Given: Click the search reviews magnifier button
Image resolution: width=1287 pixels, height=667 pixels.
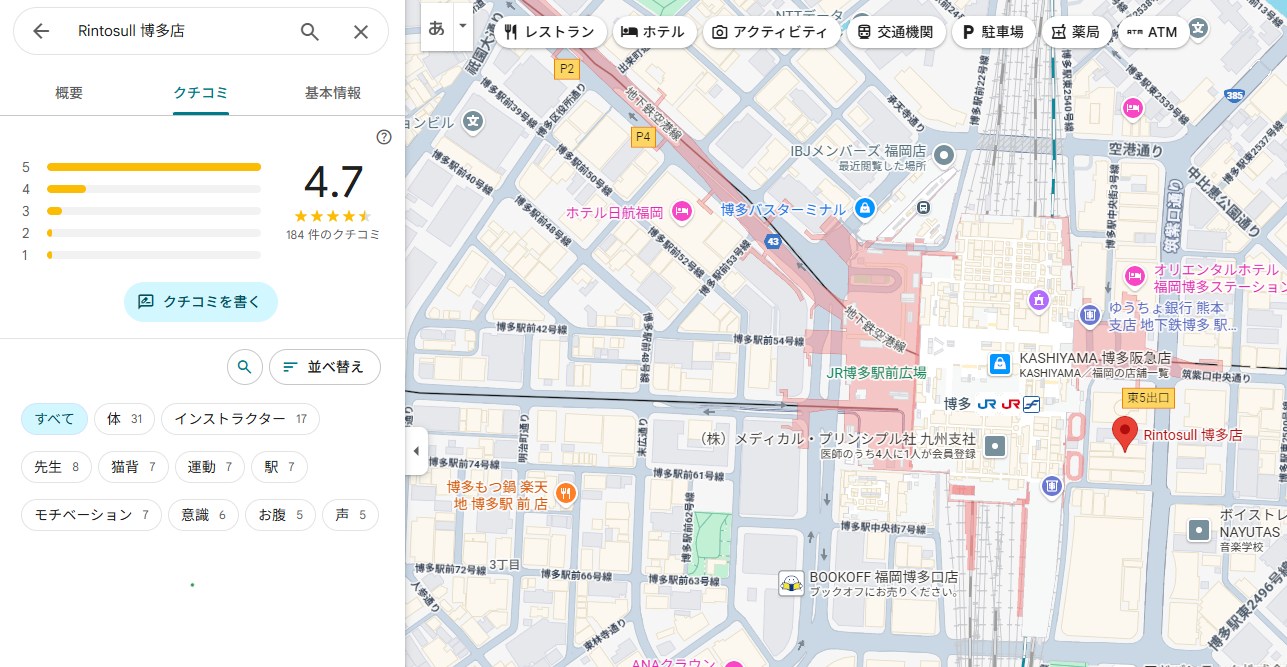Looking at the screenshot, I should point(244,367).
